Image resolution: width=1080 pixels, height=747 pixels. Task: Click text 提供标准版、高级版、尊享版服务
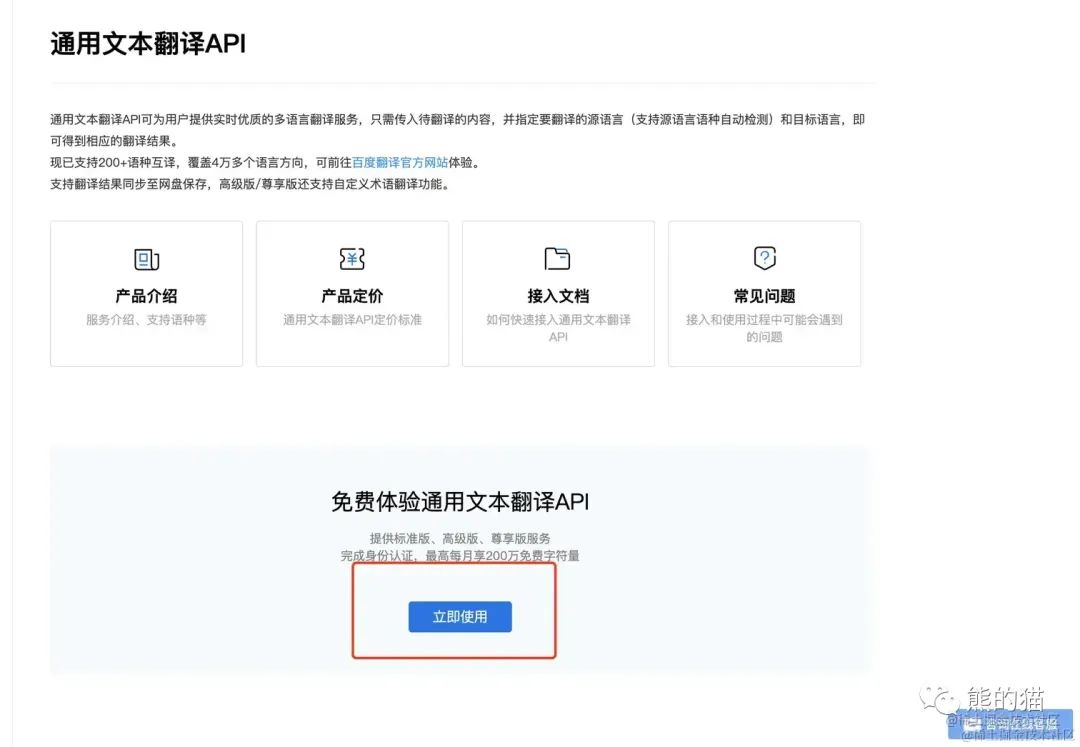pyautogui.click(x=460, y=538)
